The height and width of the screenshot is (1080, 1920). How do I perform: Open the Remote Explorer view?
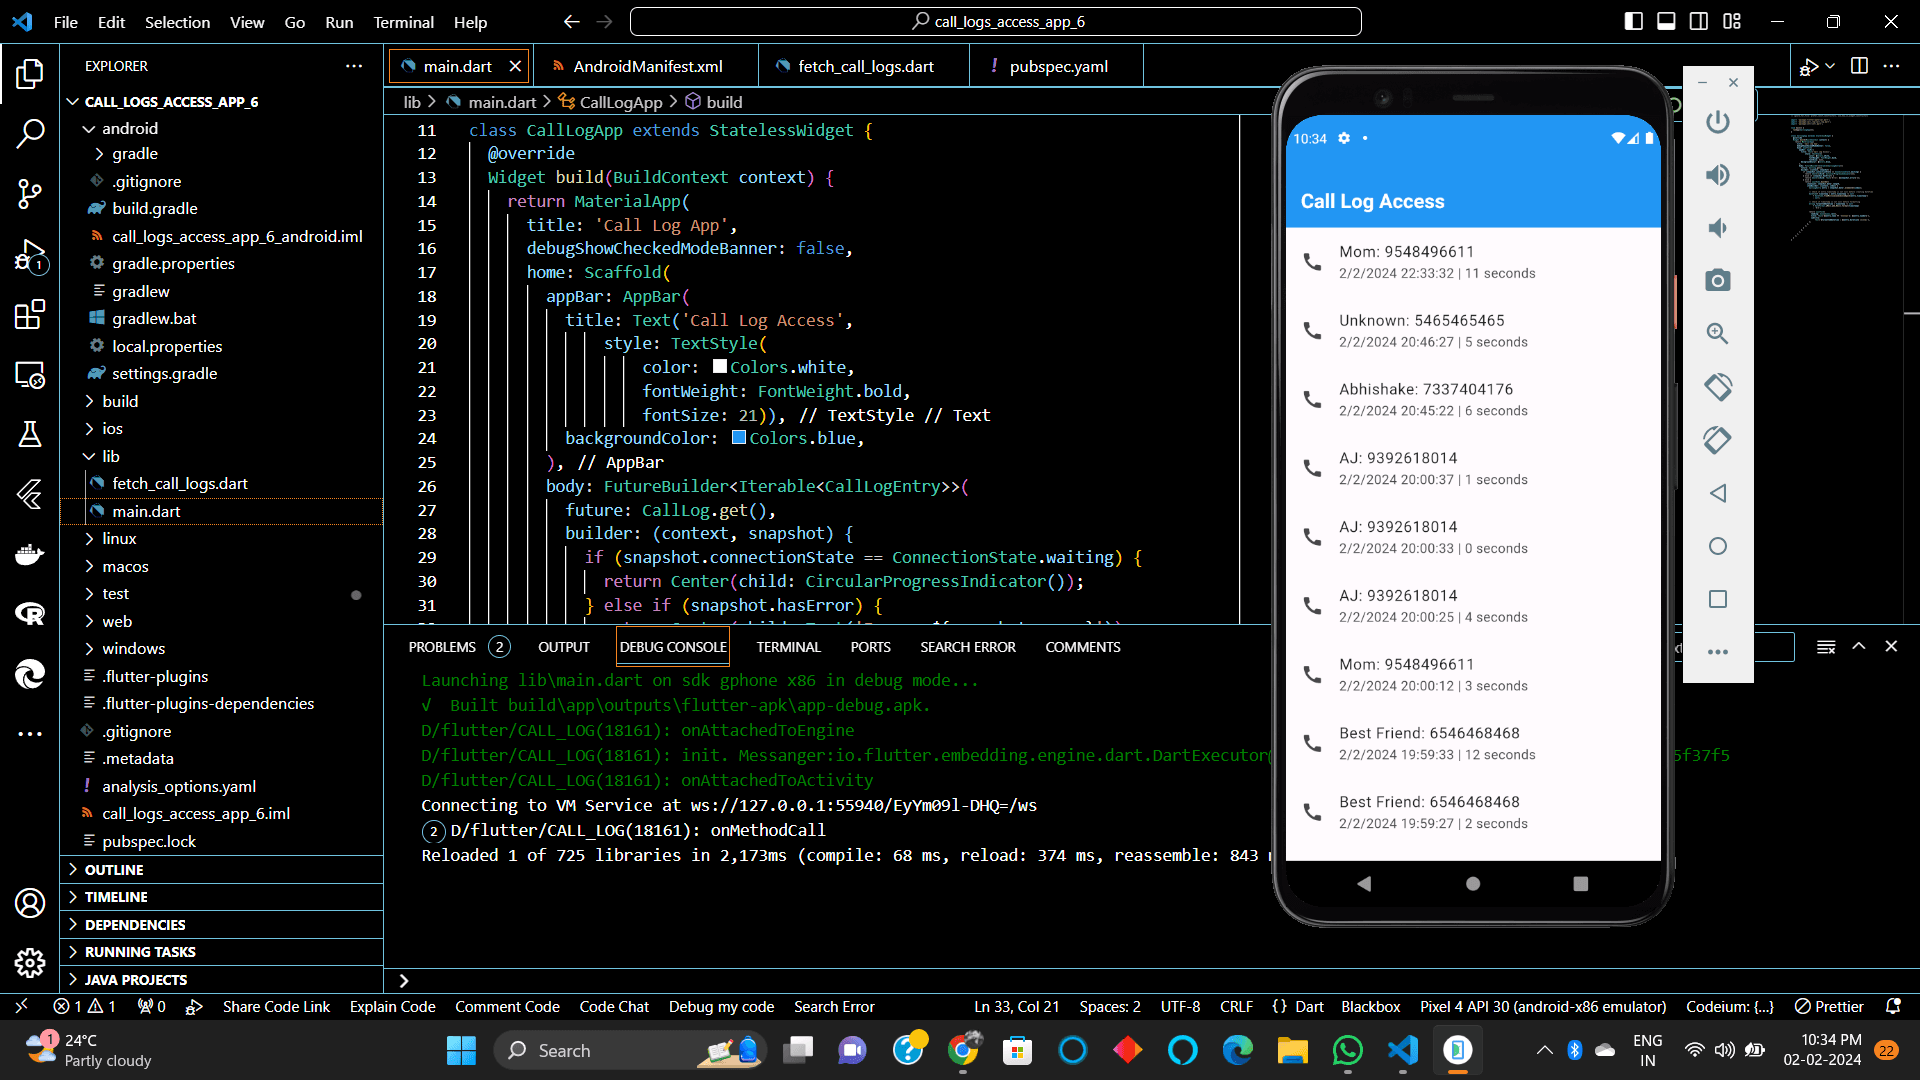click(30, 375)
